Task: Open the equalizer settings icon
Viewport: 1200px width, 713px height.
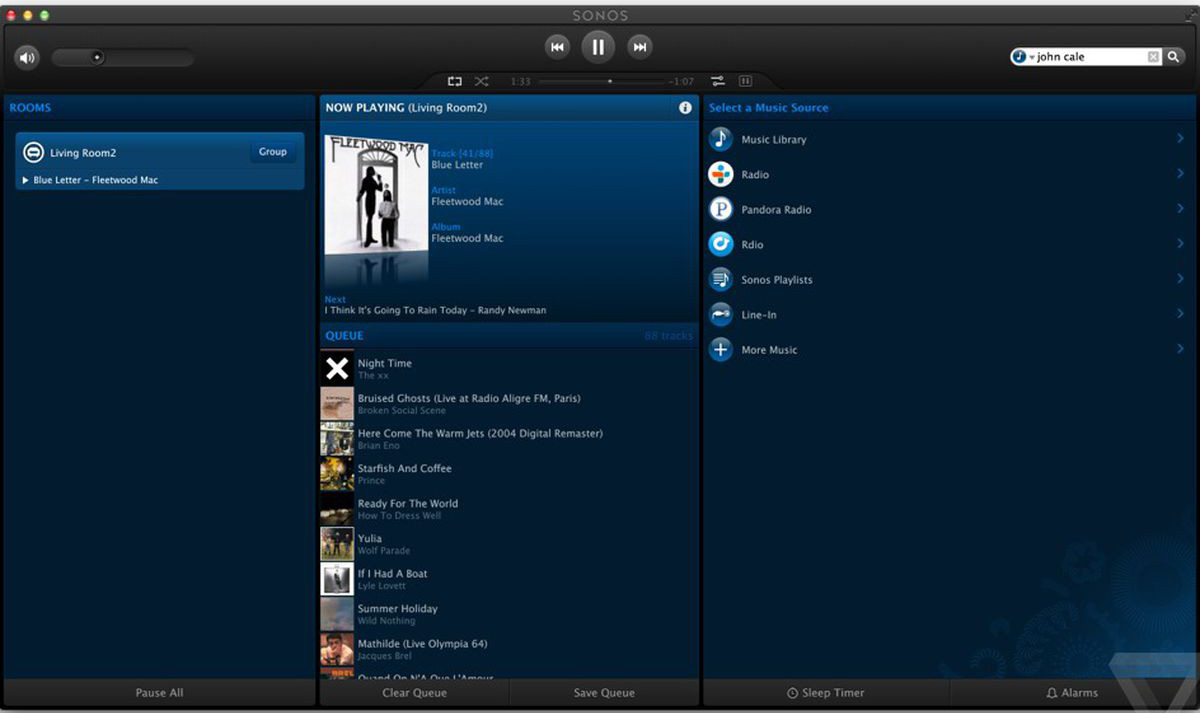Action: point(718,81)
